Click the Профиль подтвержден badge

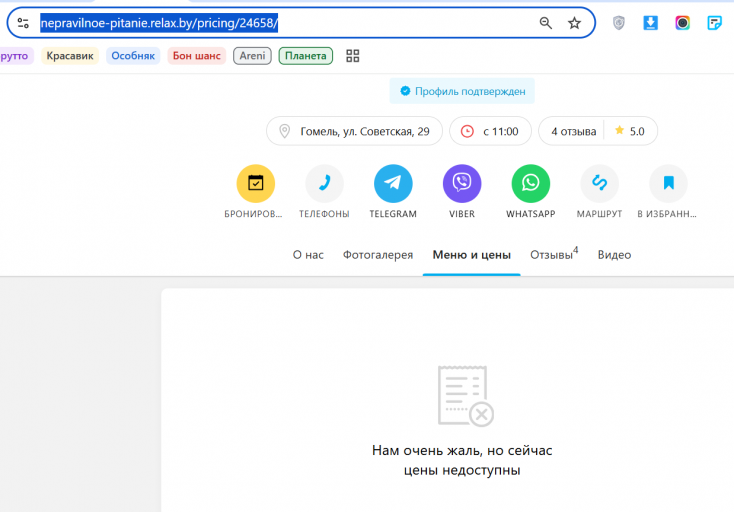coord(462,91)
